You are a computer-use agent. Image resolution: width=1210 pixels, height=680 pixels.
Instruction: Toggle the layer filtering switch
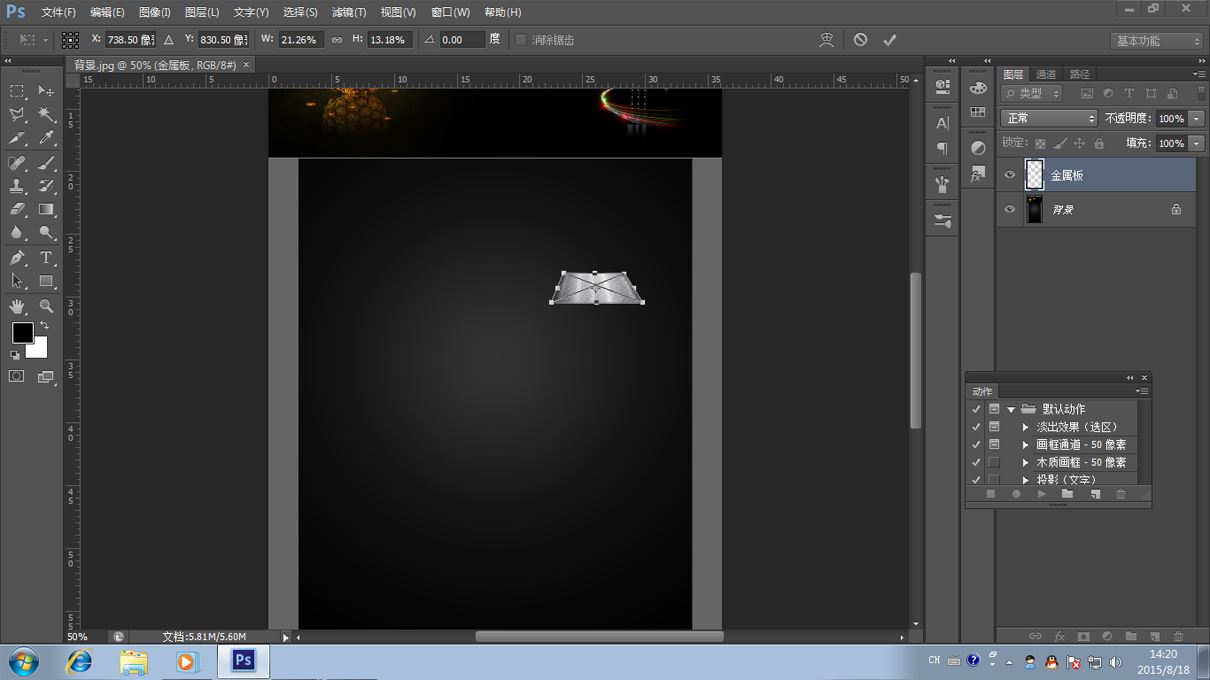pos(1200,93)
